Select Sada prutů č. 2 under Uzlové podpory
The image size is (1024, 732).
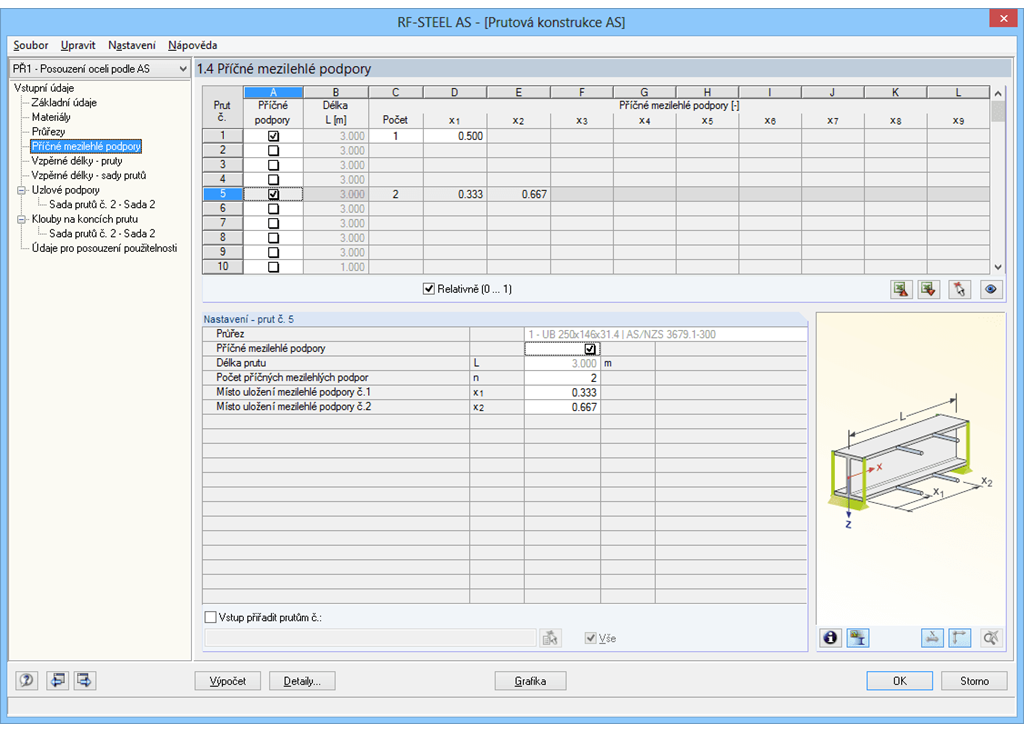point(102,204)
